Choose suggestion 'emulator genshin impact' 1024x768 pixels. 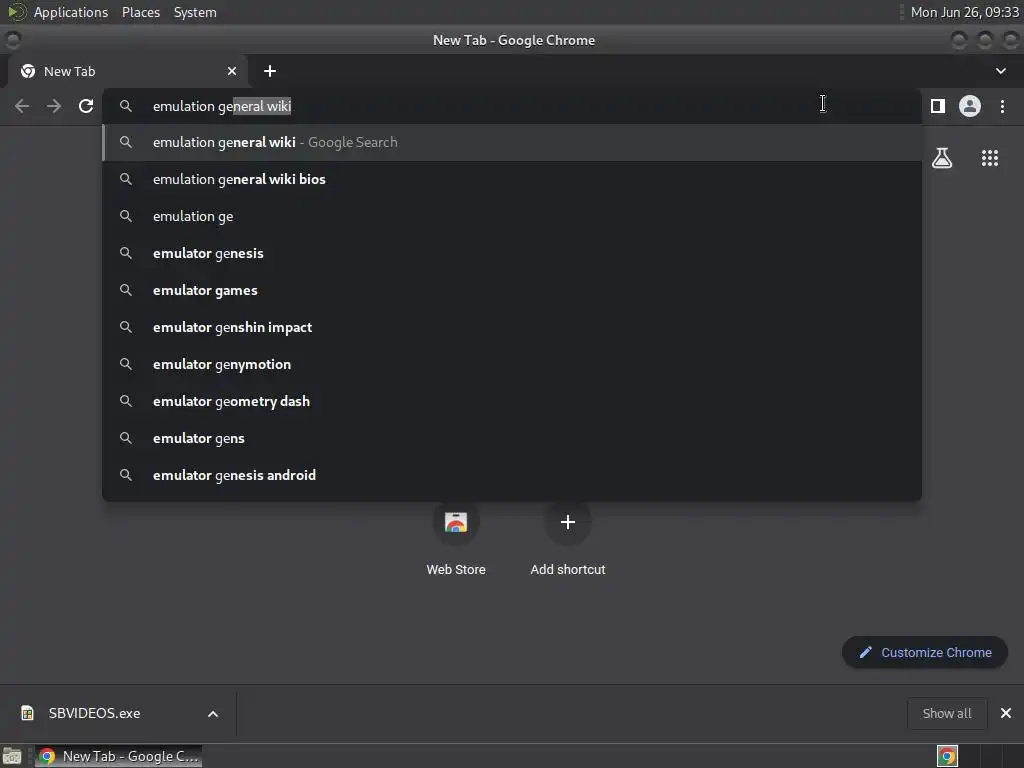512,327
